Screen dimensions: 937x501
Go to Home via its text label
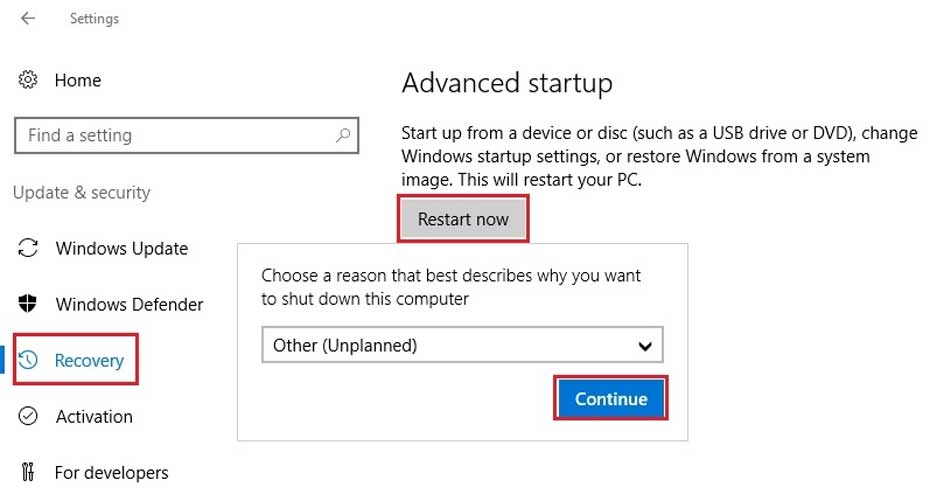(x=78, y=80)
